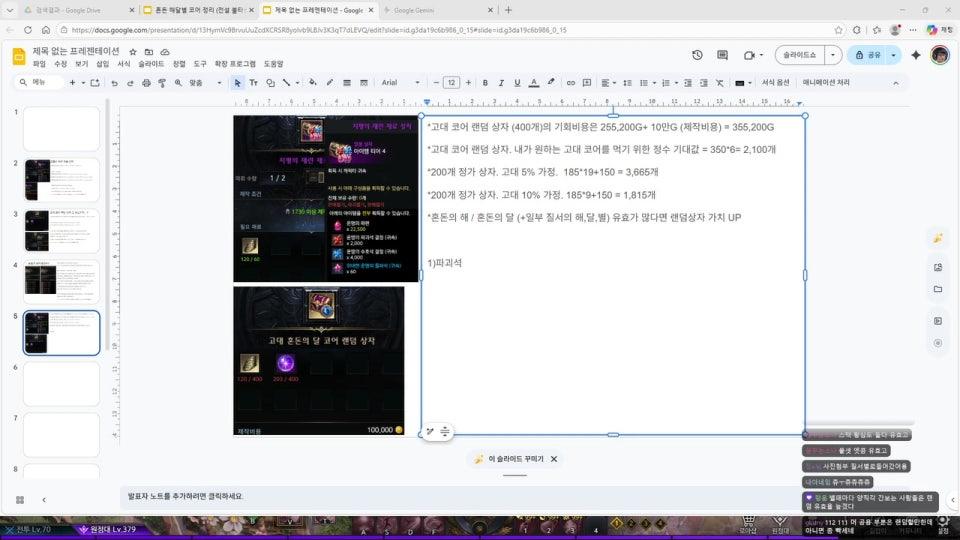Click the 애니메이션 처리 button
Image resolution: width=960 pixels, height=540 pixels.
click(x=826, y=83)
